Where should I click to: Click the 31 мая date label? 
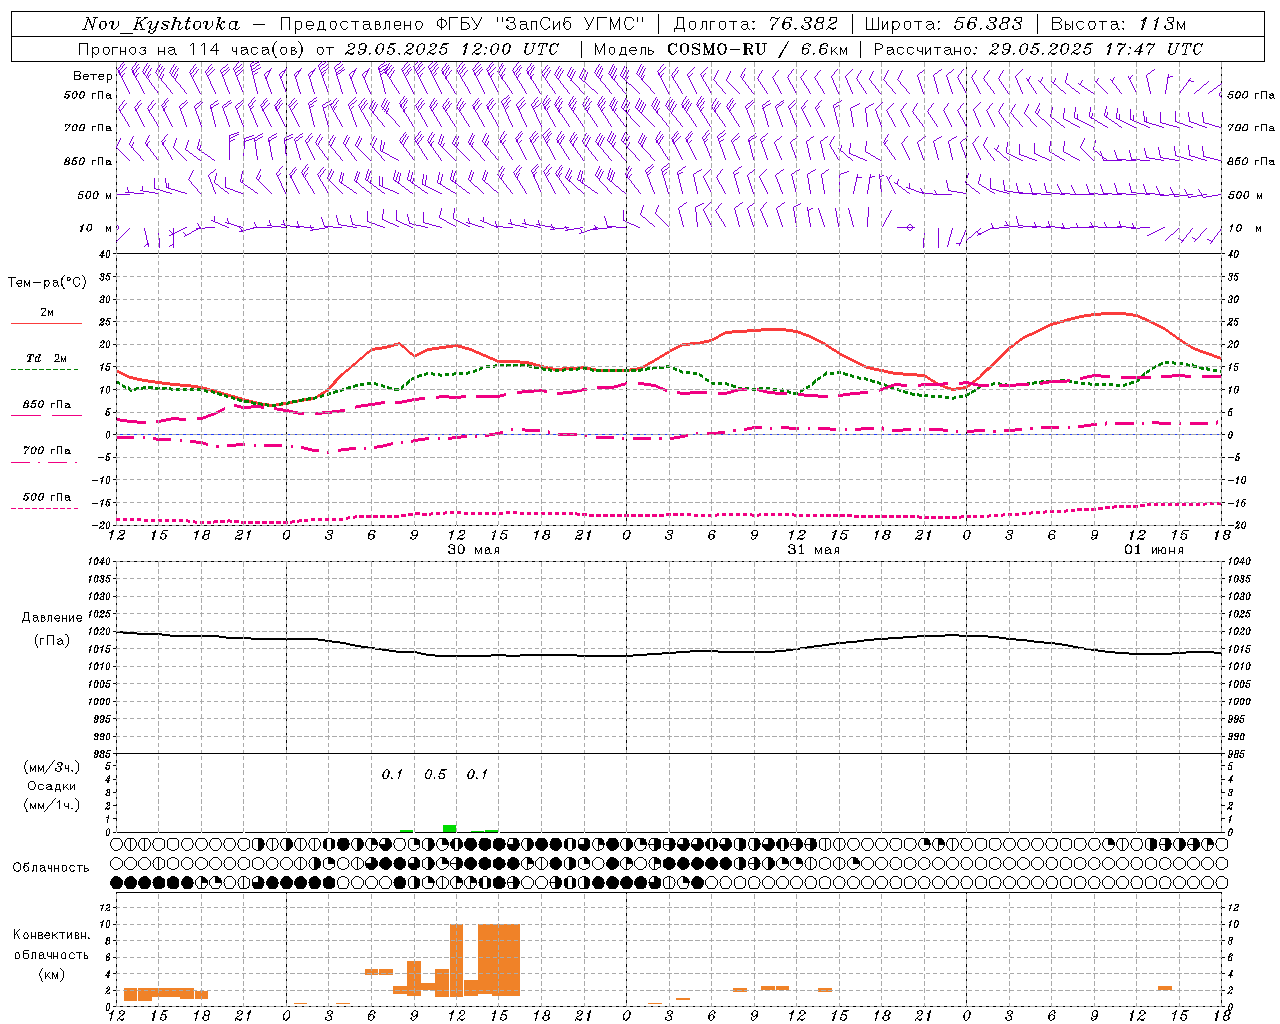coord(814,550)
